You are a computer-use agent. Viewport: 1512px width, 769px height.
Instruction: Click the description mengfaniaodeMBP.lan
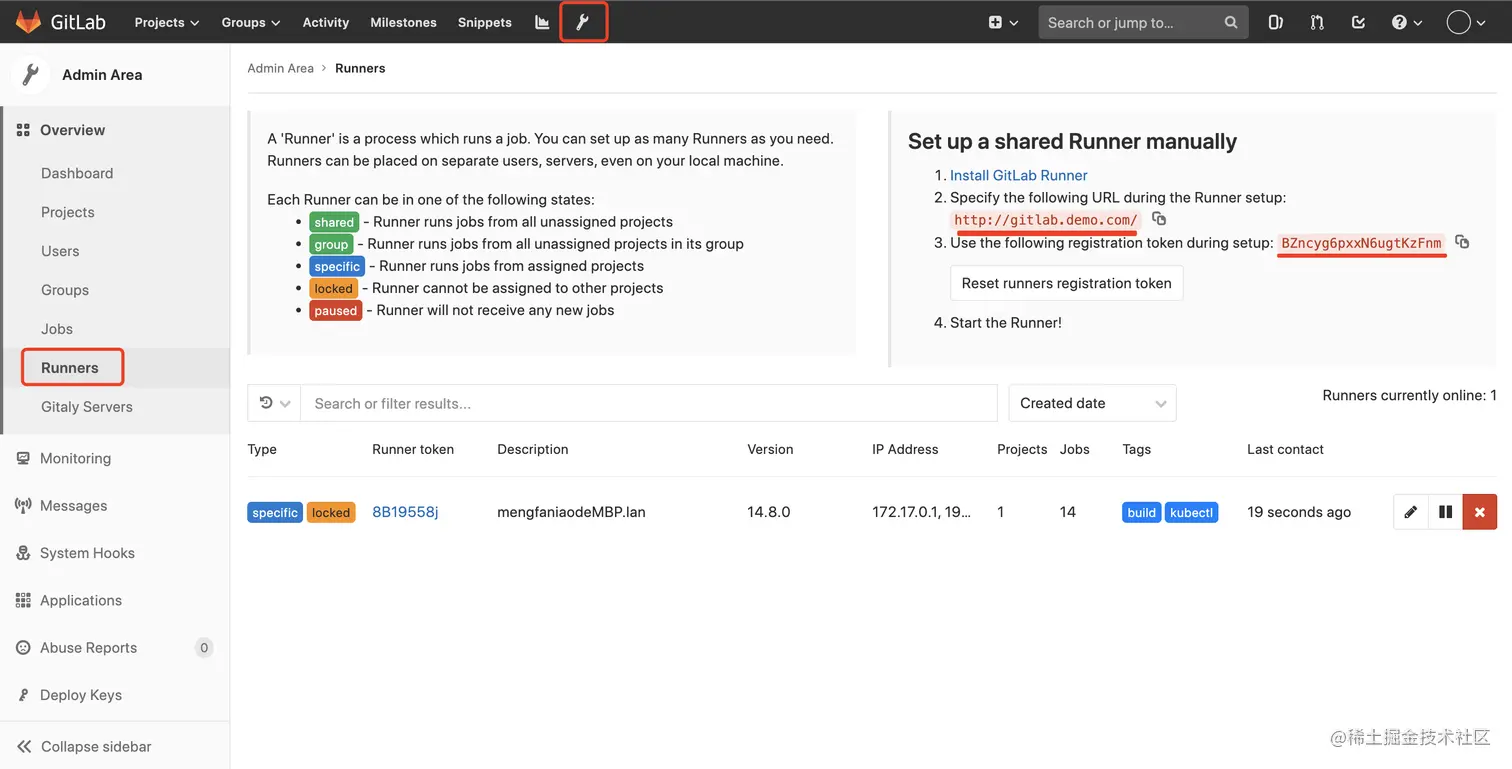[571, 512]
